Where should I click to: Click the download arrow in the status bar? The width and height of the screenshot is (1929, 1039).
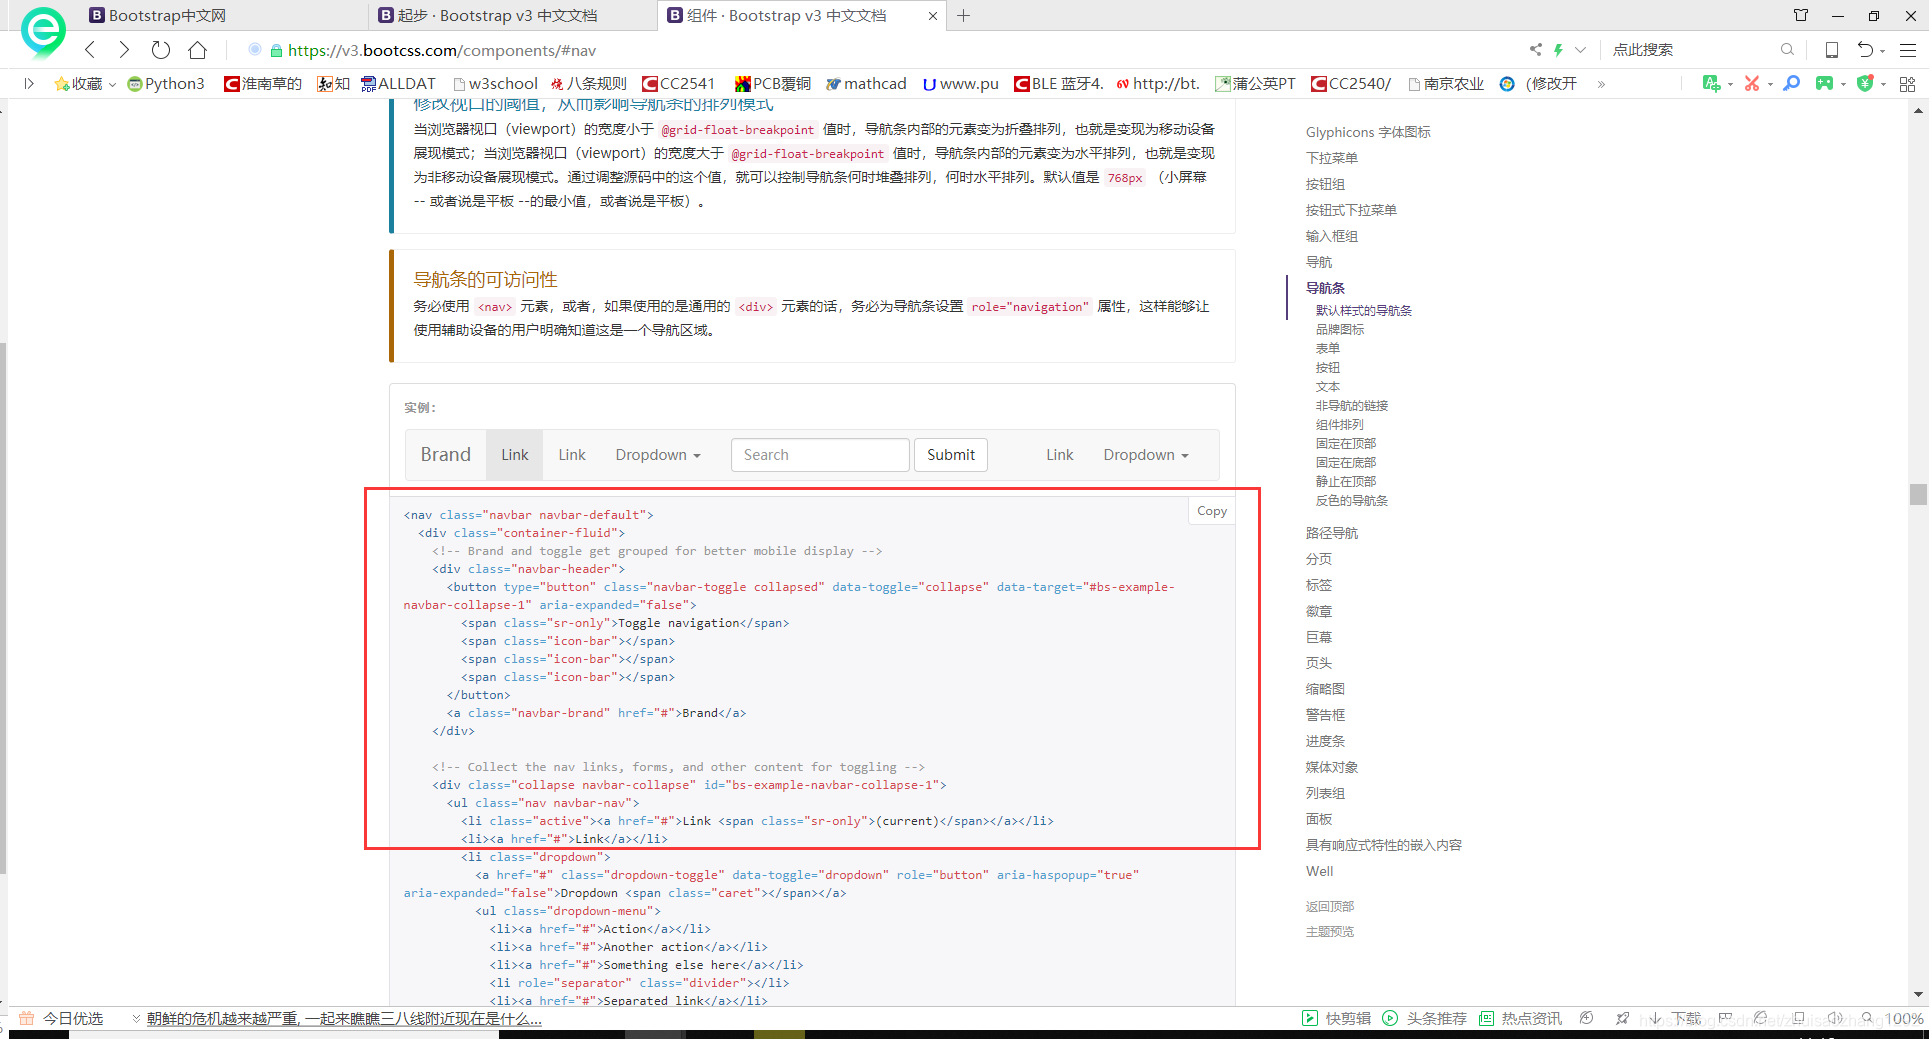coord(1655,1017)
